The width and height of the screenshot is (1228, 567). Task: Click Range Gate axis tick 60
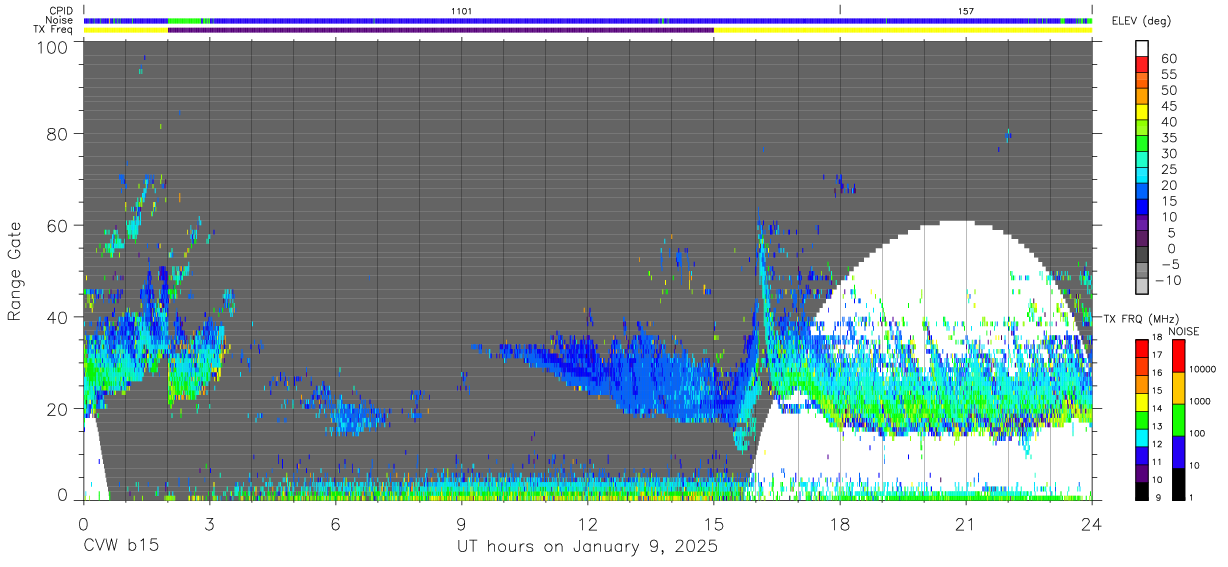(59, 226)
